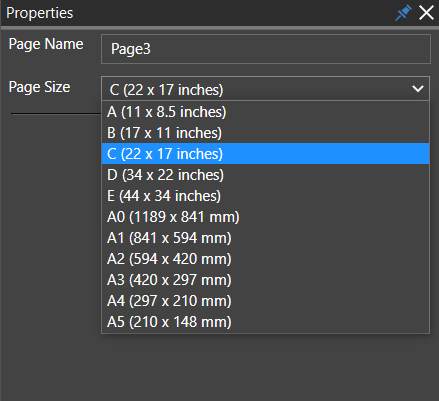
Task: Select A4 (297 x 210 mm) page size
Action: 265,301
